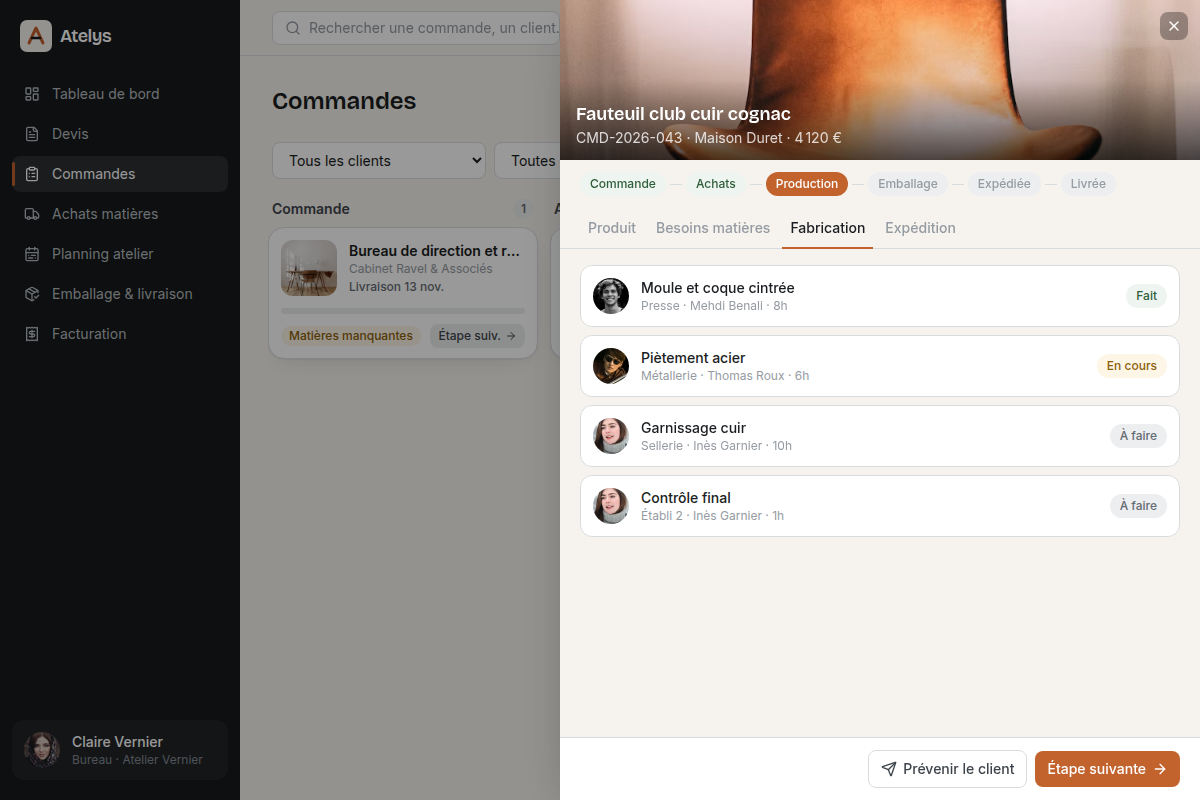The image size is (1200, 800).
Task: Click the Emballage package icon
Action: tap(32, 294)
